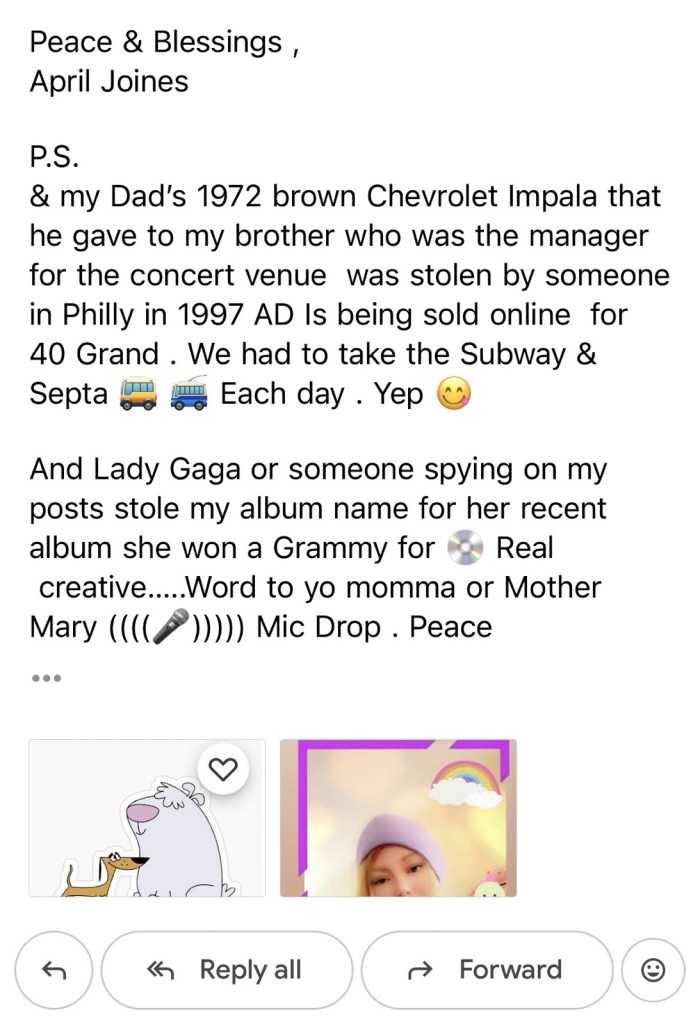The image size is (700, 1024).
Task: Toggle the heart on cartoon attachment
Action: click(227, 768)
